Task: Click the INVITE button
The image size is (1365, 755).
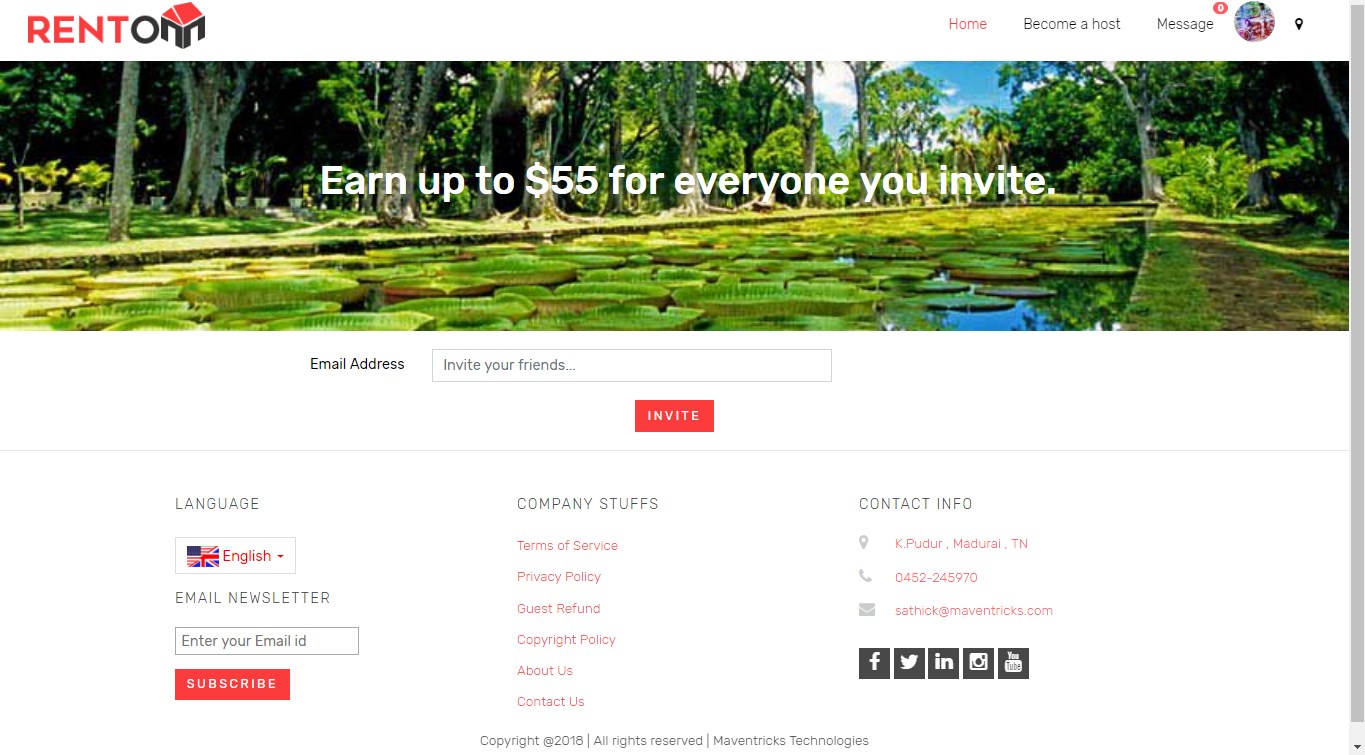Action: pos(674,416)
